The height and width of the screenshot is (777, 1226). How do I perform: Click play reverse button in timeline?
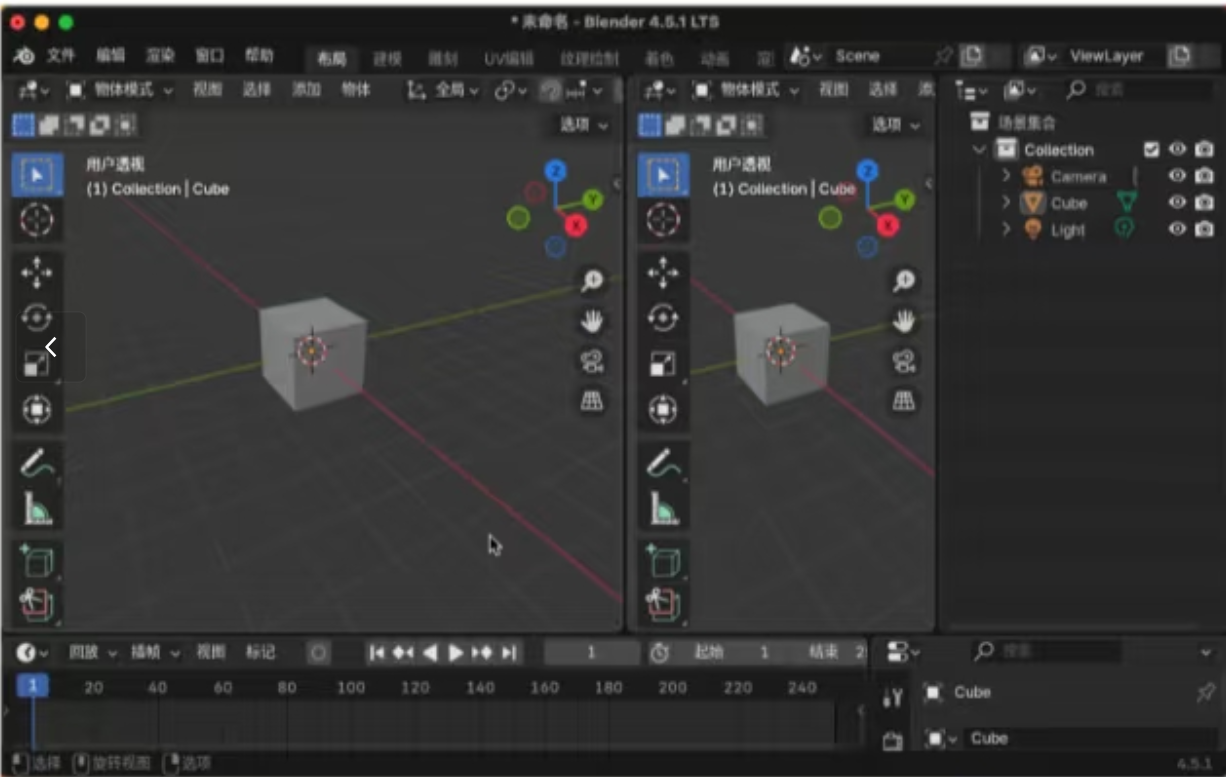430,653
